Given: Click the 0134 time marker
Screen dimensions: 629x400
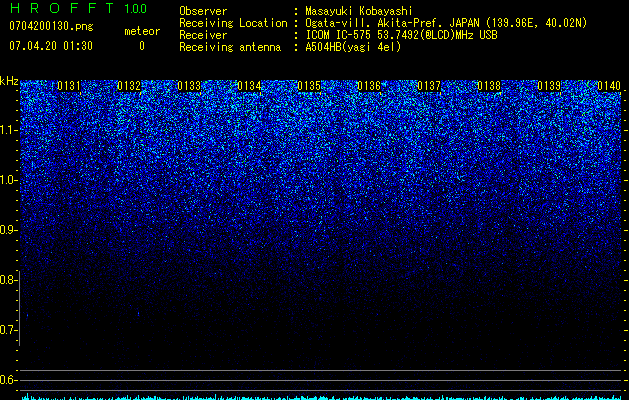Looking at the screenshot, I should pyautogui.click(x=249, y=86).
